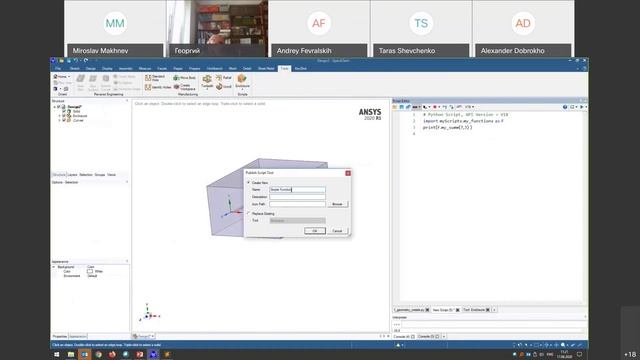The image size is (640, 360).
Task: Expand the Curves node in the Structure tree
Action: point(60,120)
